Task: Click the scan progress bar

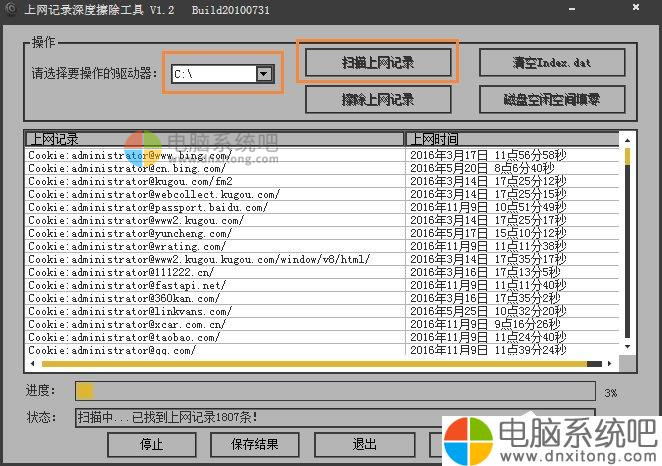Action: [x=337, y=391]
